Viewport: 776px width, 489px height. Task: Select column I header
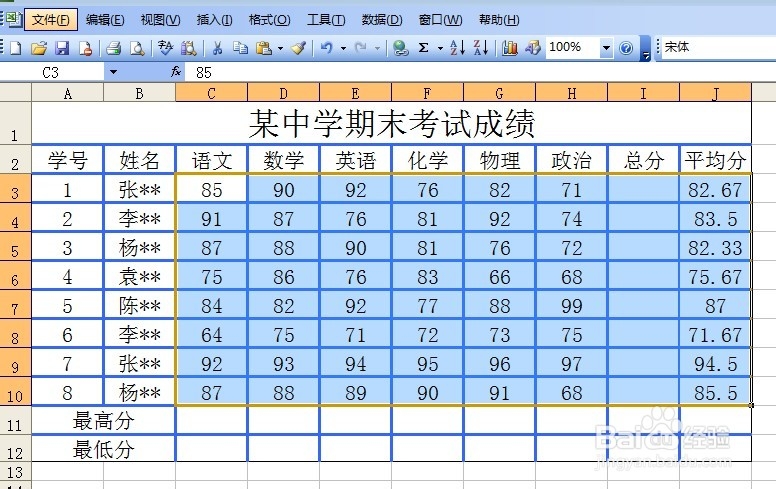[x=643, y=93]
